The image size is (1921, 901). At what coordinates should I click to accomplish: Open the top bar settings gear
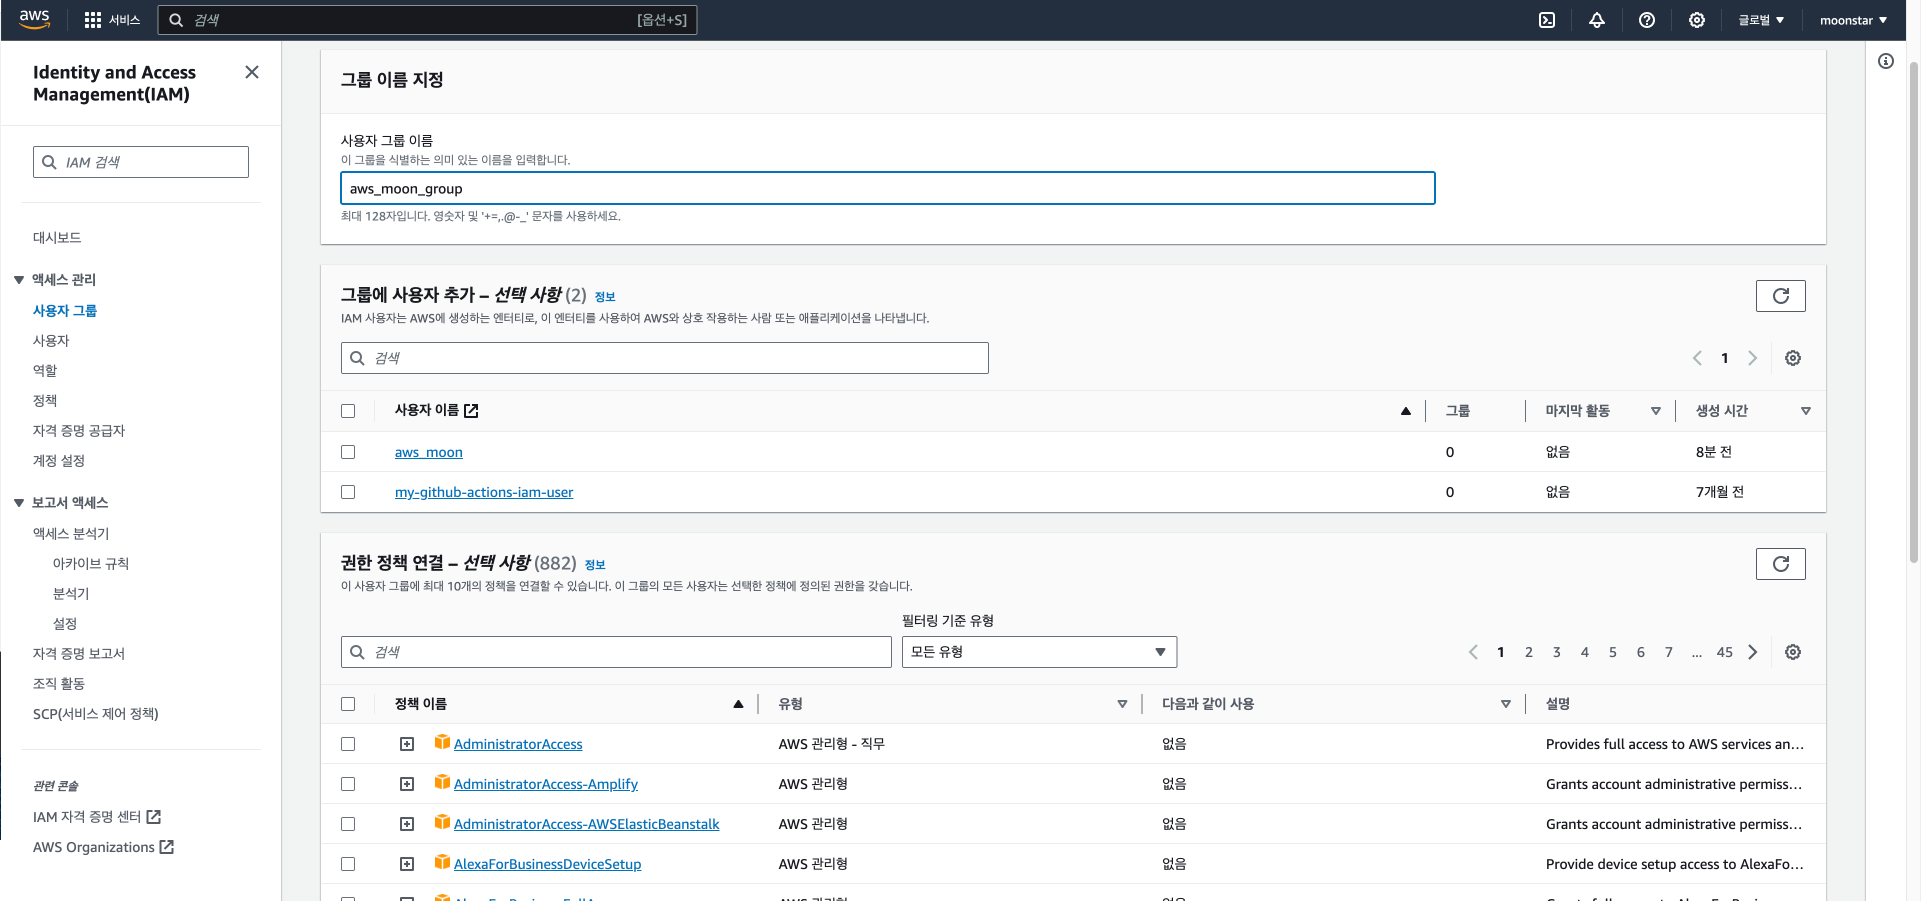tap(1697, 20)
